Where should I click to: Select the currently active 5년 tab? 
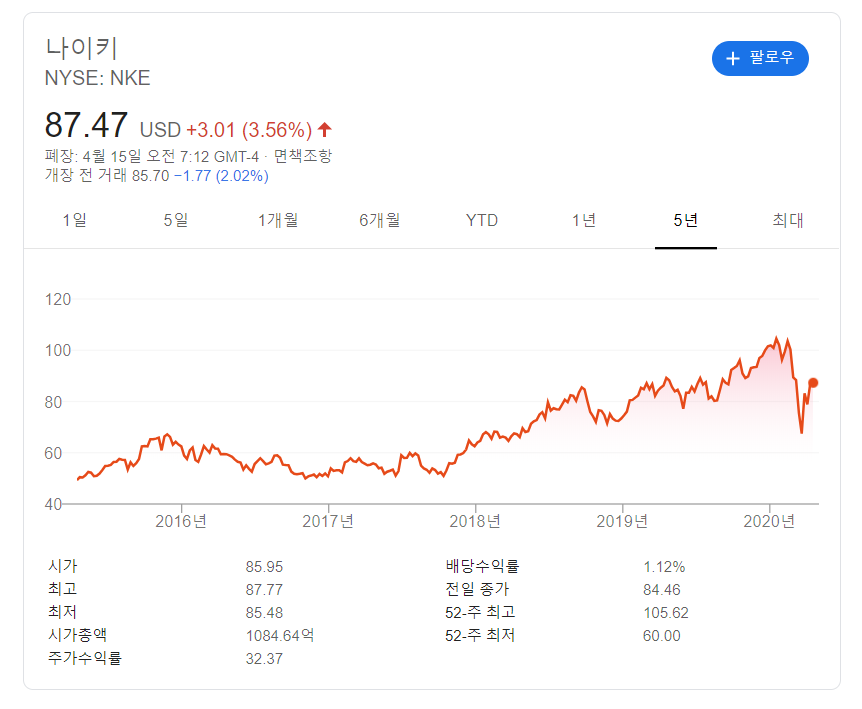coord(685,221)
